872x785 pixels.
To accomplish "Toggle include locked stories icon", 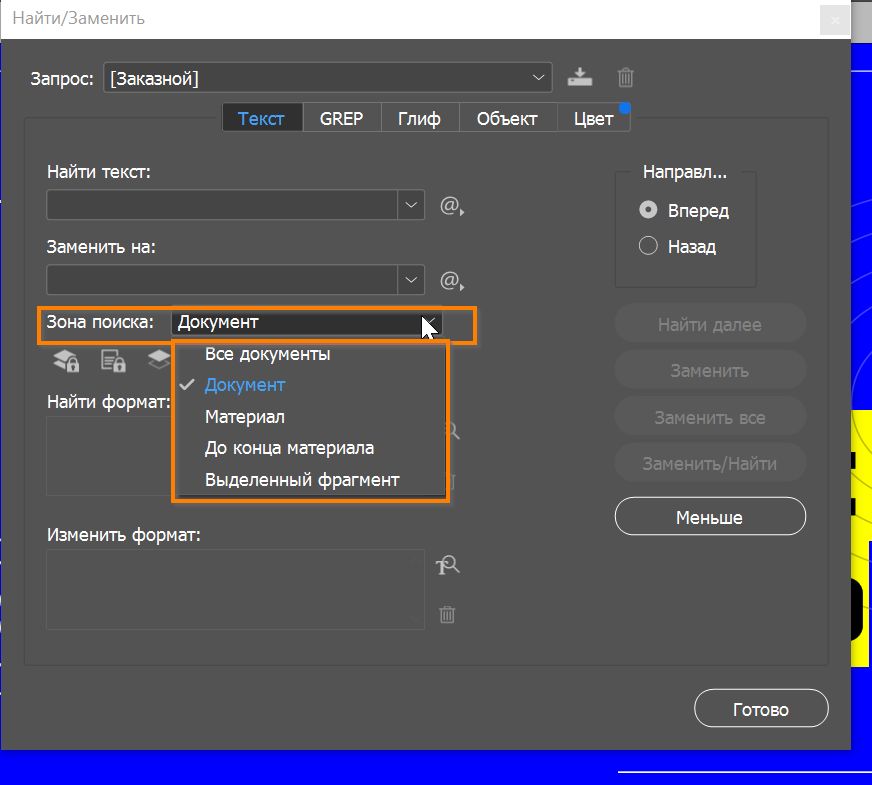I will click(113, 361).
